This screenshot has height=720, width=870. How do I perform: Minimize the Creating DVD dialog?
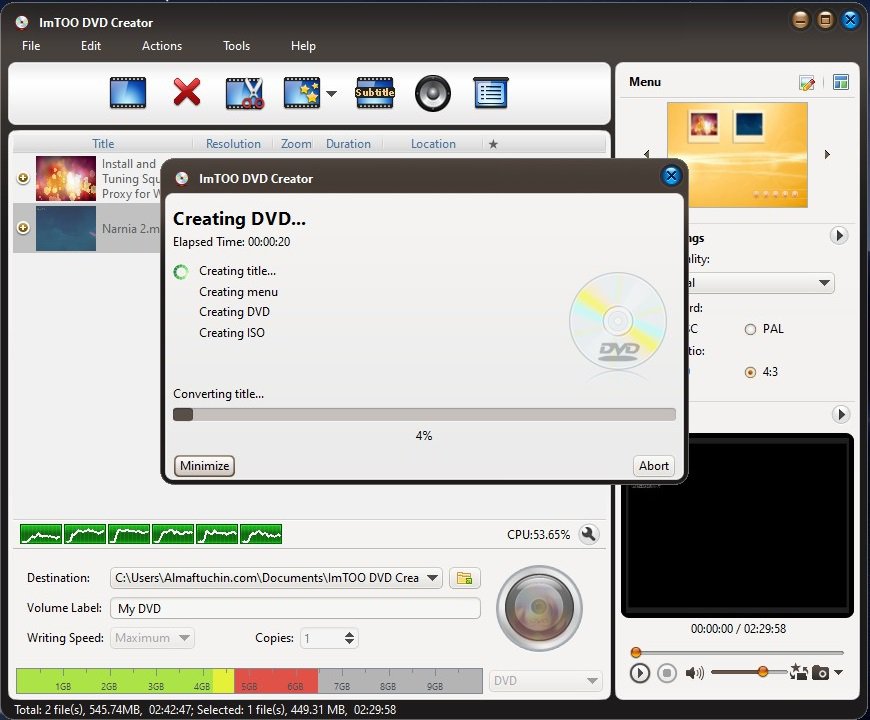pyautogui.click(x=203, y=465)
